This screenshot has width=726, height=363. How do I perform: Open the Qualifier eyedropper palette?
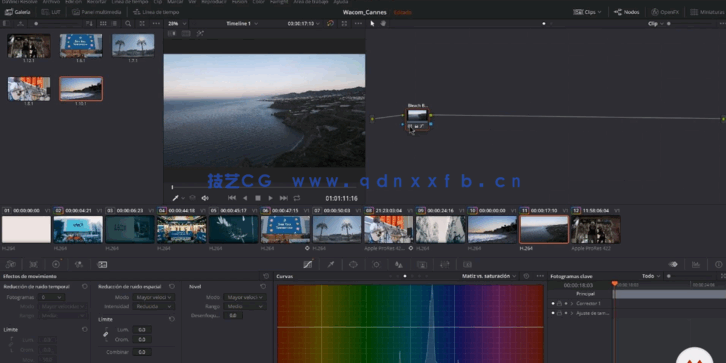tap(331, 264)
